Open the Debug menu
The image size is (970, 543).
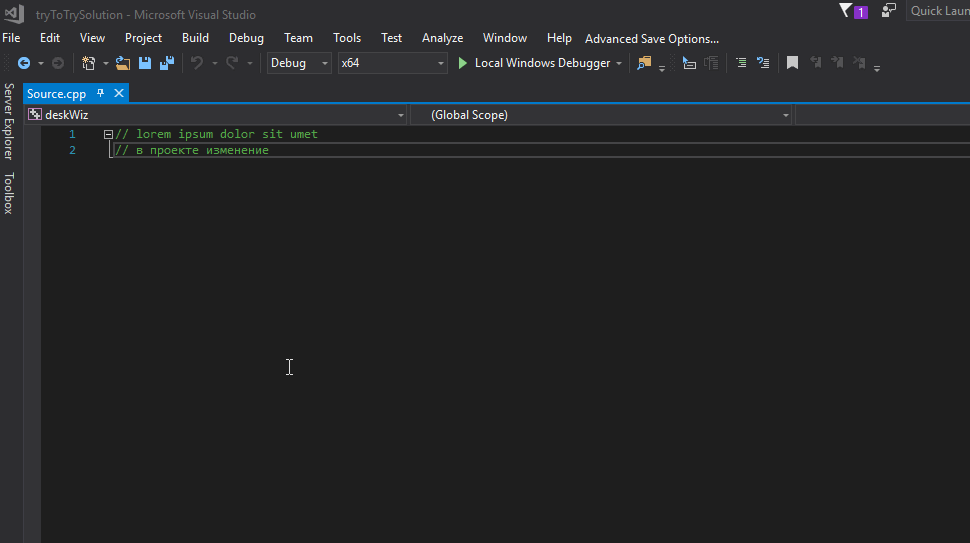coord(246,38)
